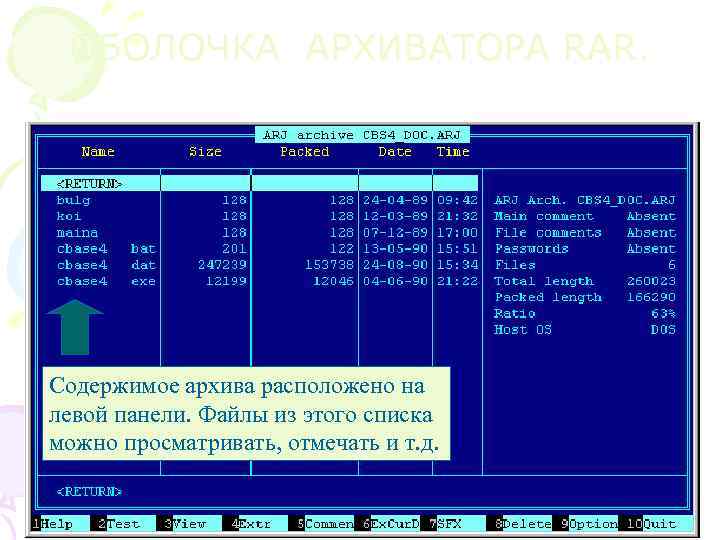Select the file koi
The height and width of the screenshot is (540, 720).
pos(69,216)
